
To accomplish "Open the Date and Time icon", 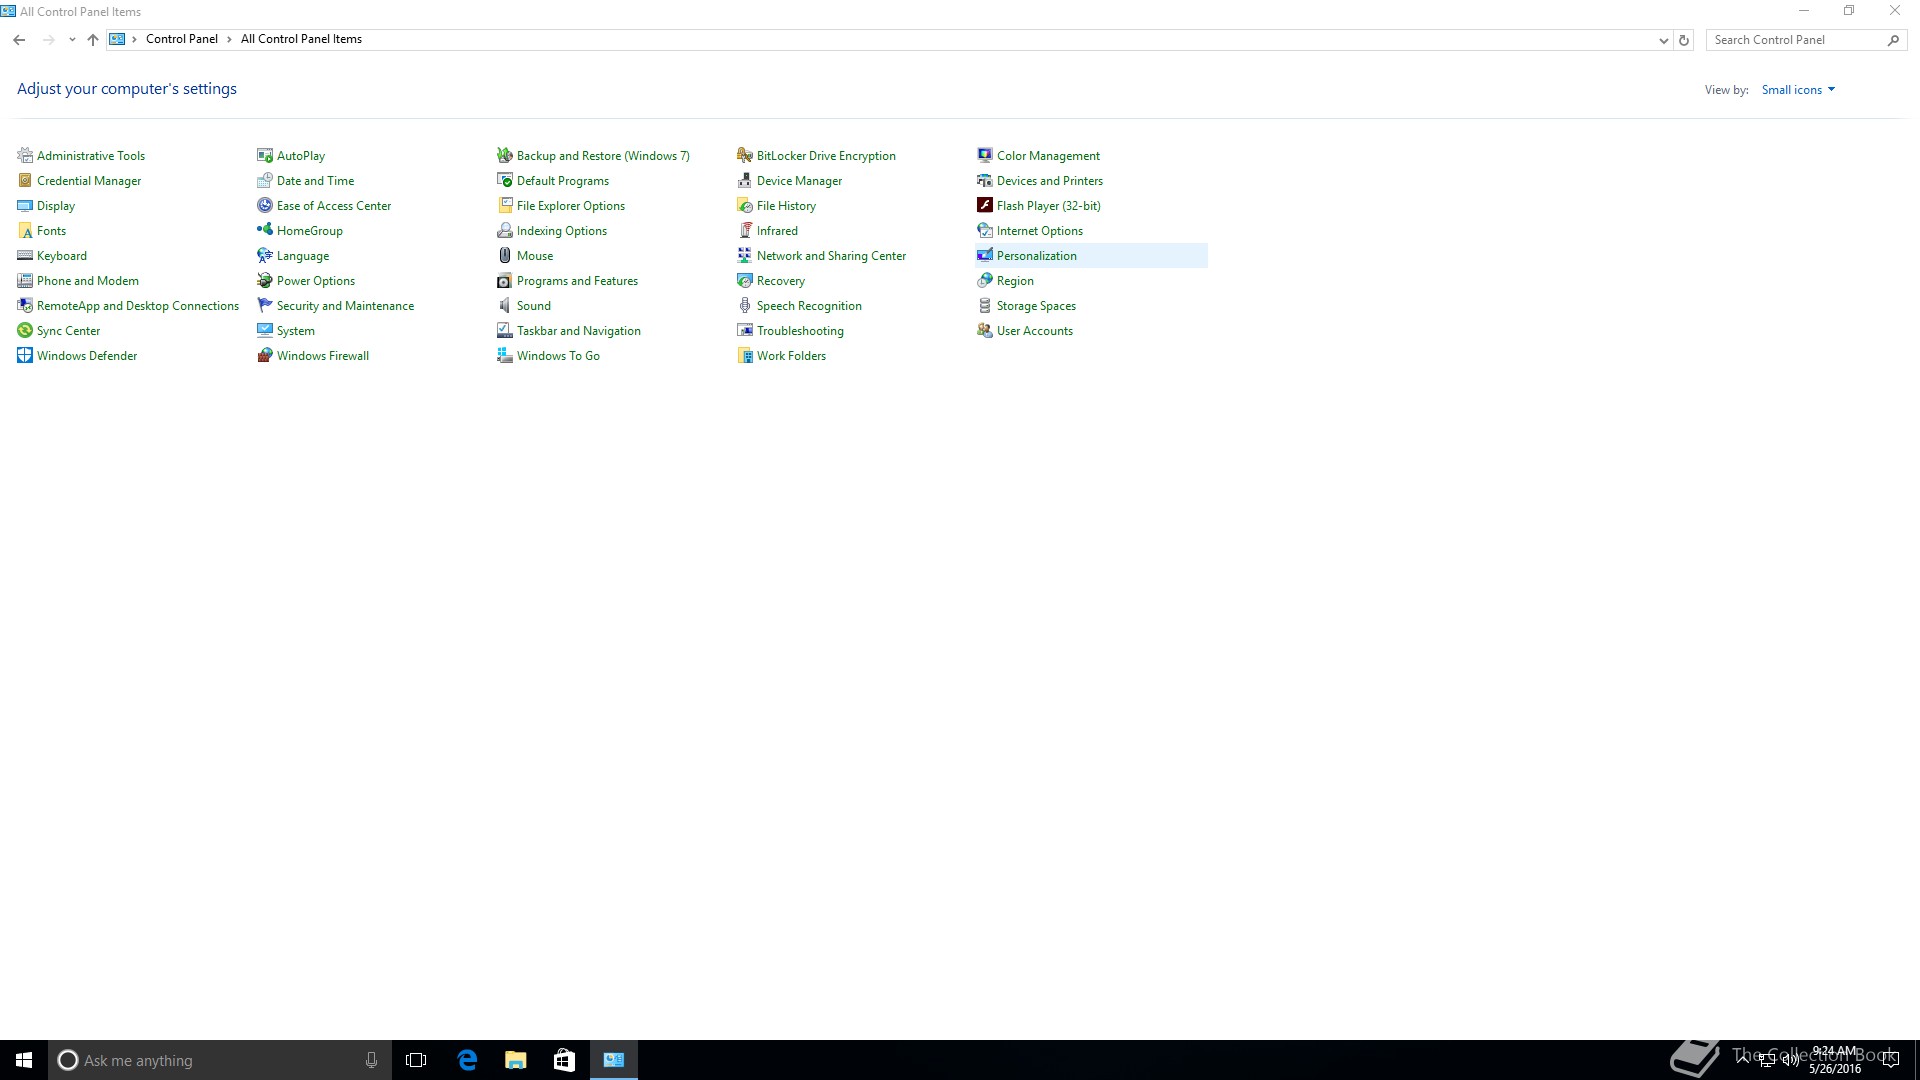I will tap(265, 180).
